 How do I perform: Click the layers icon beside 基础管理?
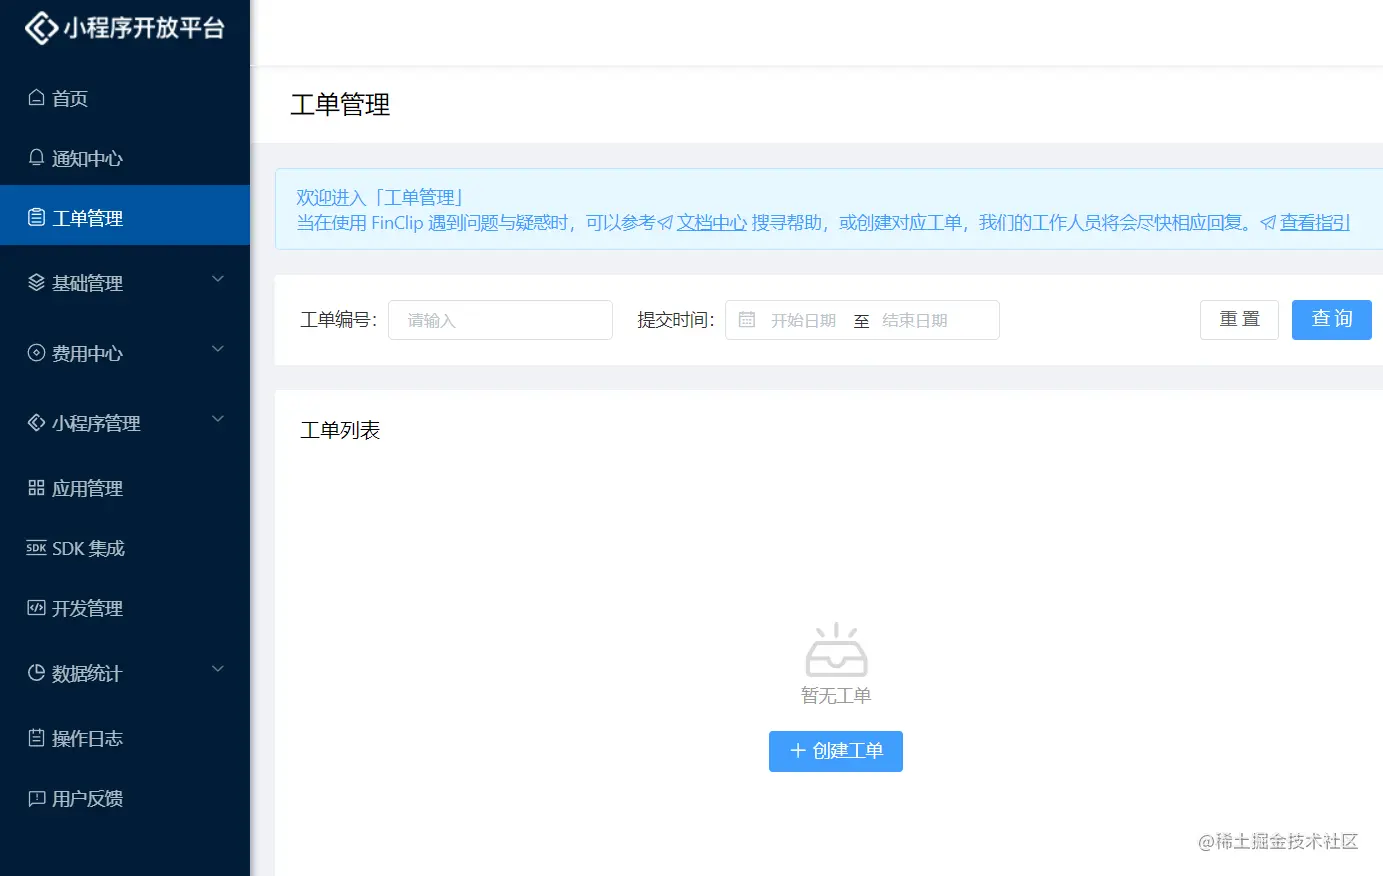(37, 283)
